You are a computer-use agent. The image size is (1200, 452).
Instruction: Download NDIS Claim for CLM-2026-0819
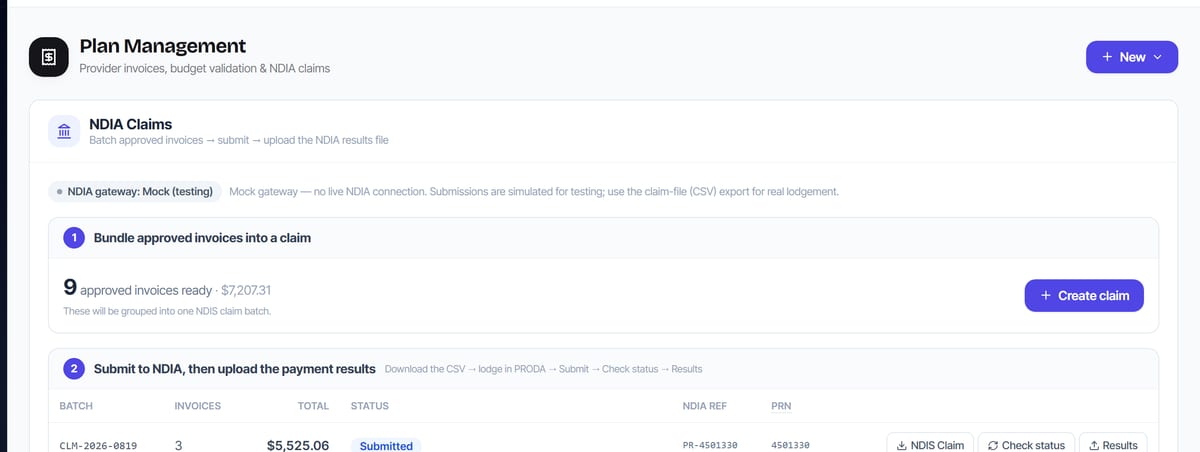pyautogui.click(x=930, y=445)
